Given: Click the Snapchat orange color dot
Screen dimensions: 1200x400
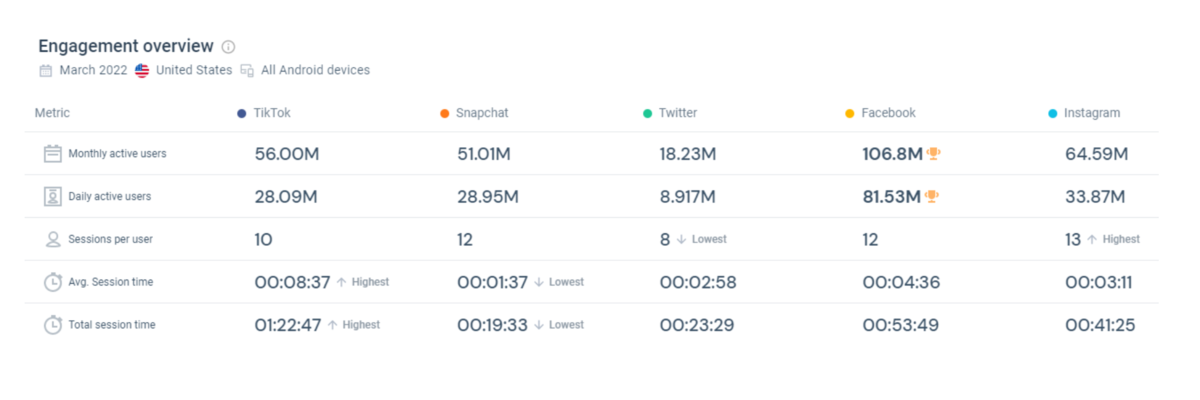Looking at the screenshot, I should (x=444, y=114).
